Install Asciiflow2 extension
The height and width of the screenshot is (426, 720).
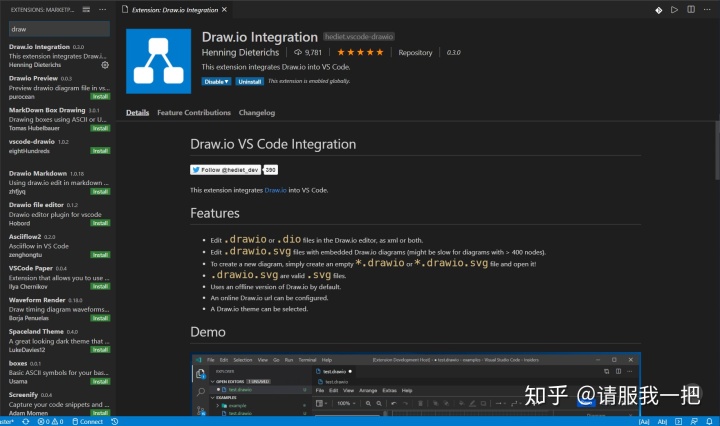tap(100, 255)
